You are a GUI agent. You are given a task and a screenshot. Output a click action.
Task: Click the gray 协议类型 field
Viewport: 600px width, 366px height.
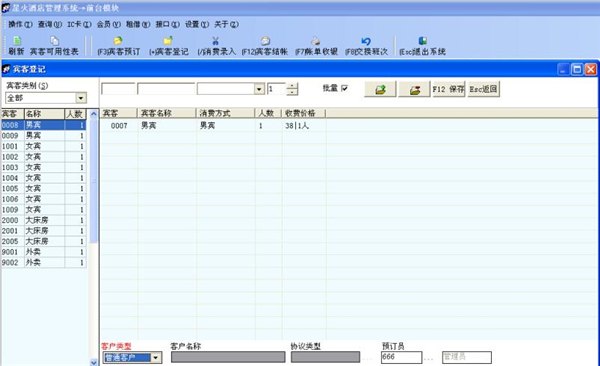point(325,357)
